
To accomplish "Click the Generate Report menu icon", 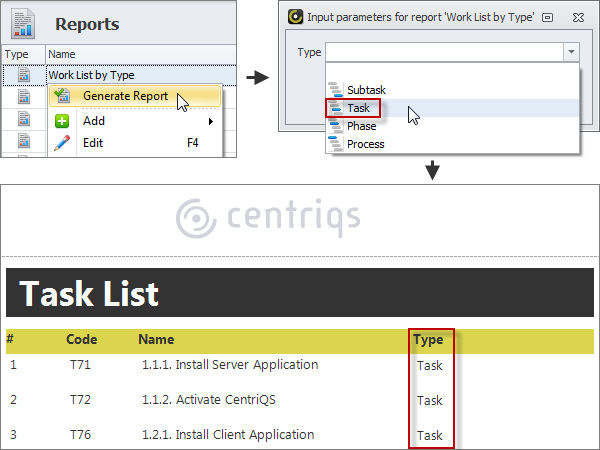I will point(63,96).
